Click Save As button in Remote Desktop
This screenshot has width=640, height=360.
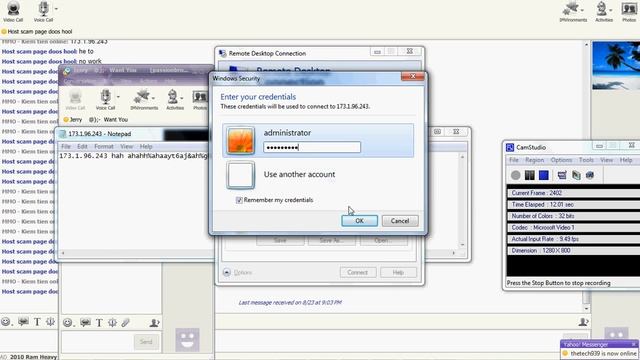[x=332, y=240]
